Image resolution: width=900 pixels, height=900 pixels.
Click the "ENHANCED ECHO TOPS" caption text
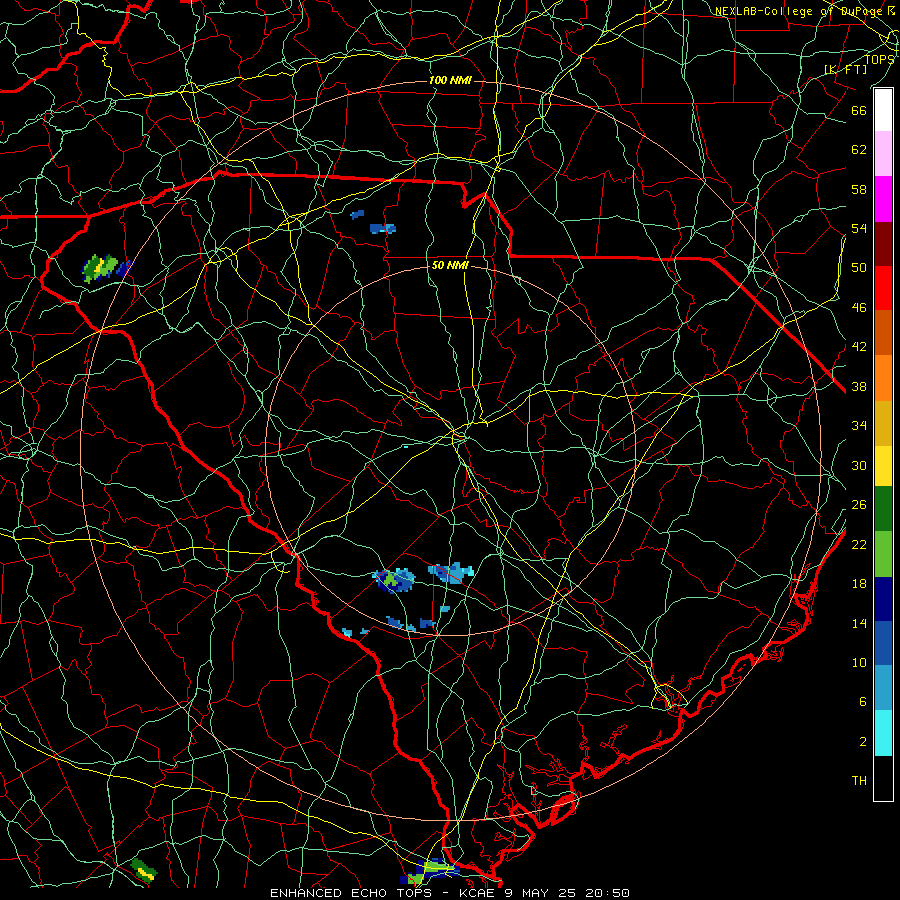pyautogui.click(x=351, y=893)
